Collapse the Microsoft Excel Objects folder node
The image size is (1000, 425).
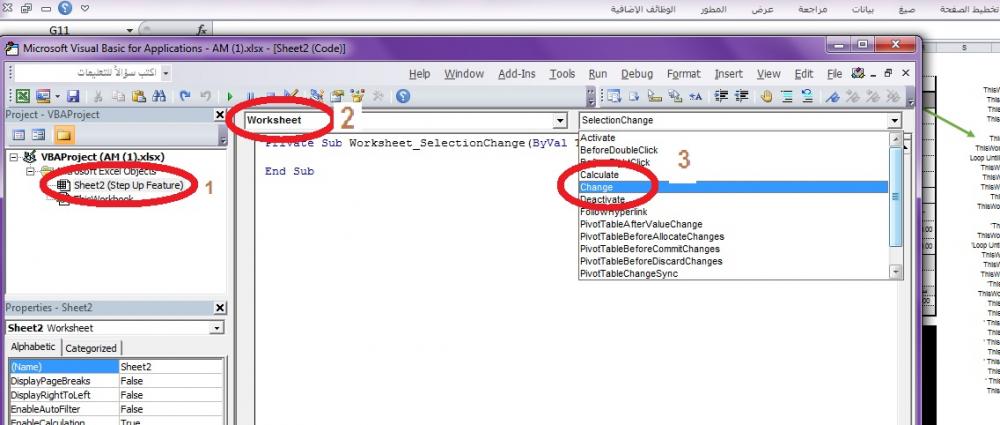point(29,171)
